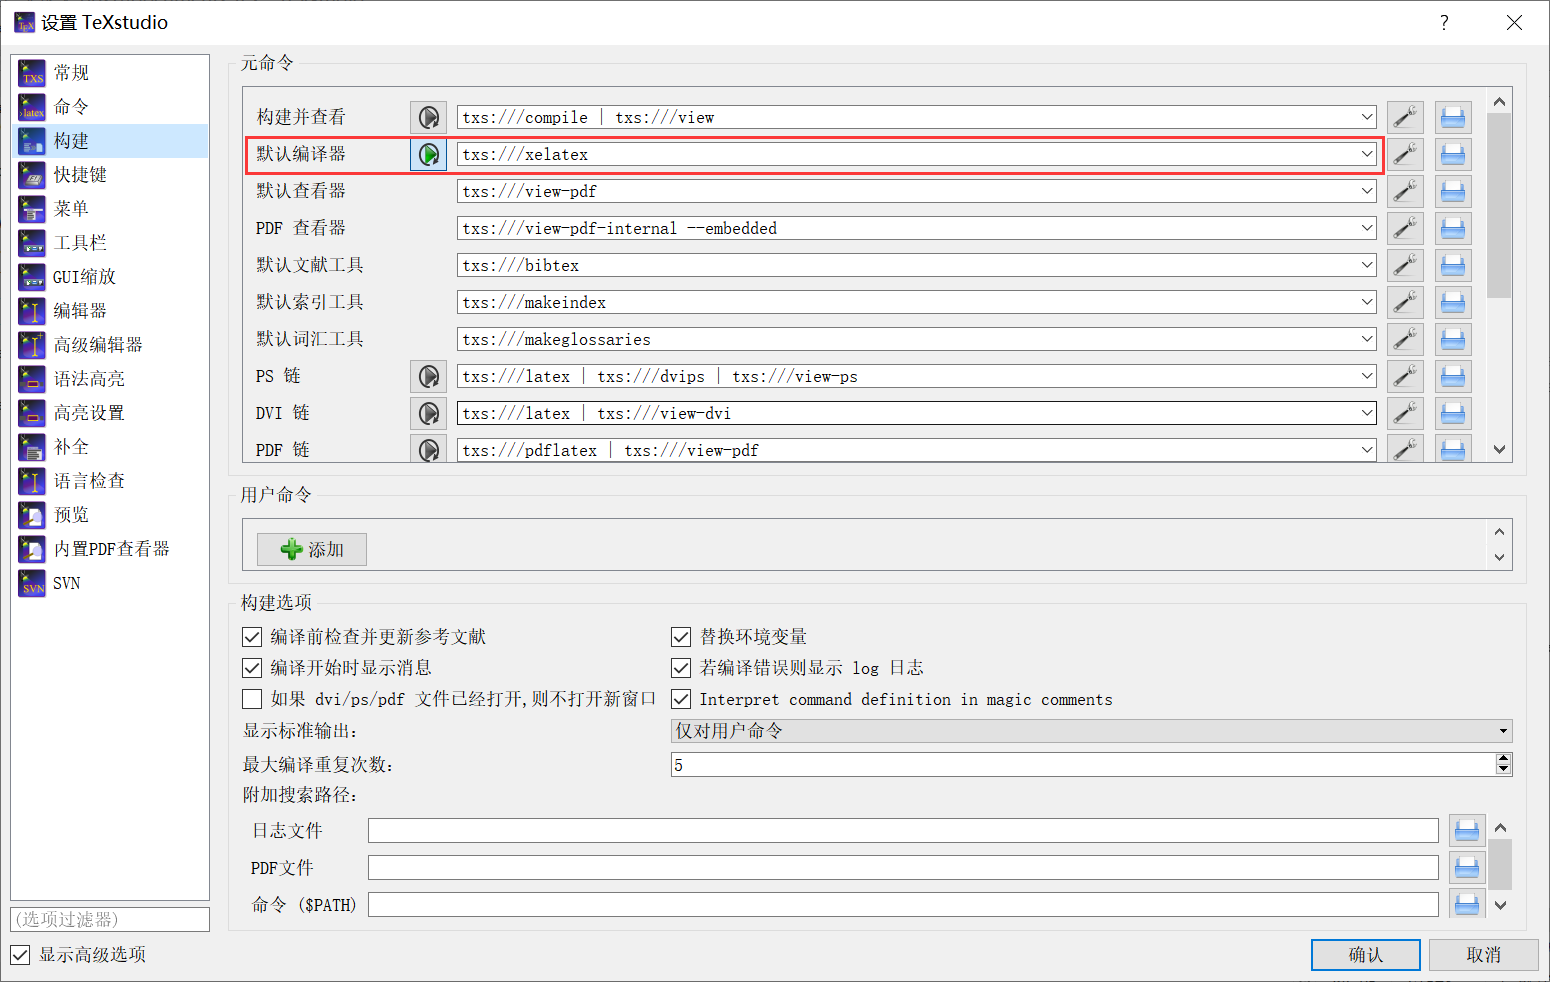1550x982 pixels.
Task: Click the 选项过滤器 filter input field
Action: tap(110, 919)
